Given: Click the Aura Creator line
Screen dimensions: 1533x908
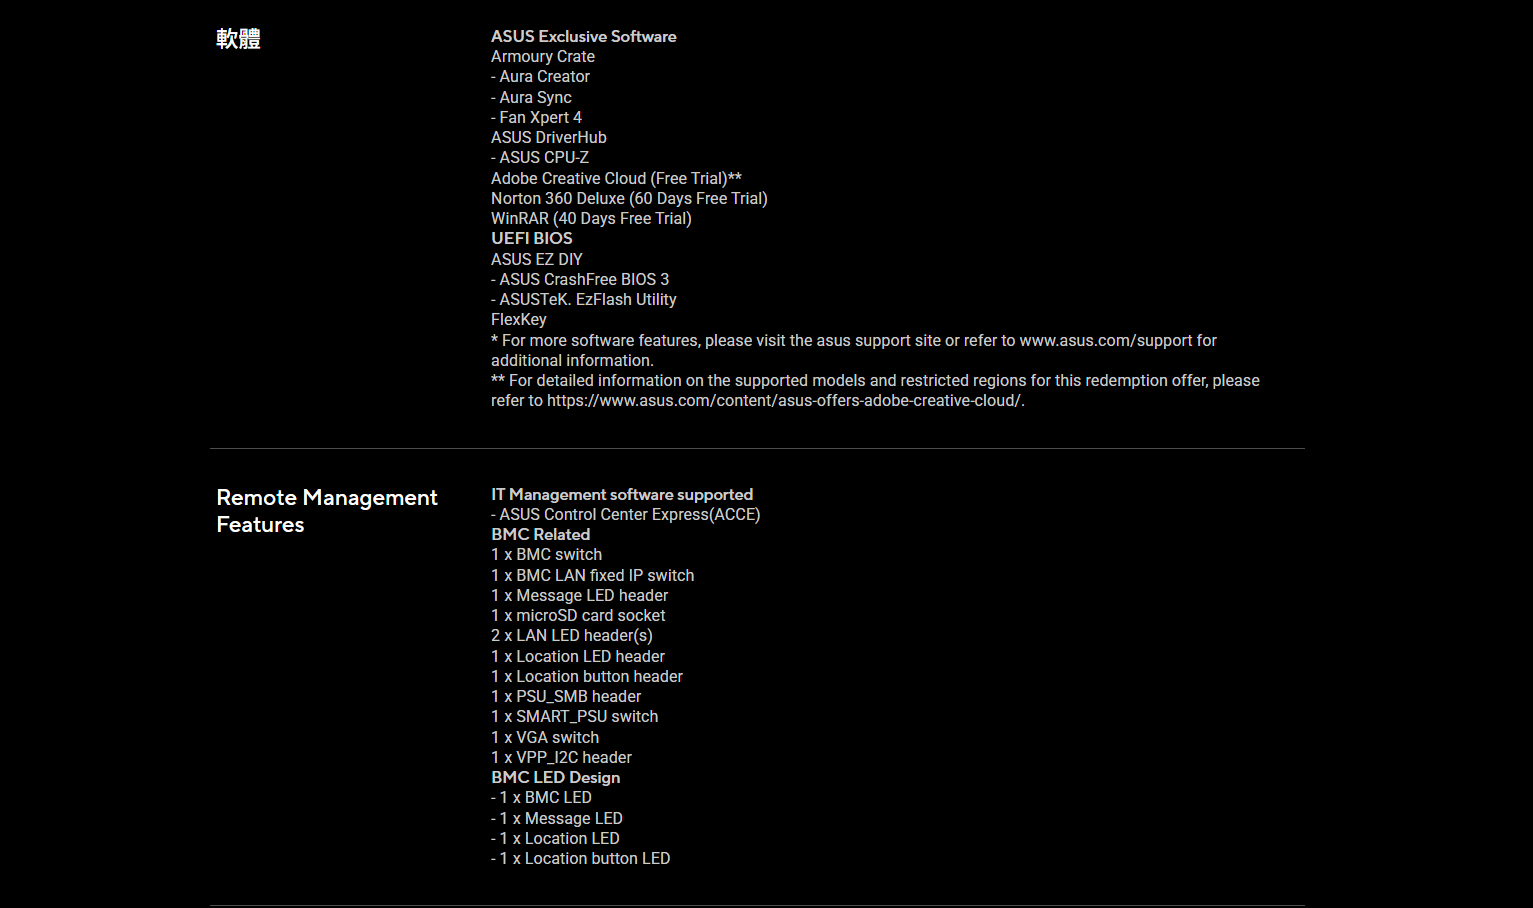Looking at the screenshot, I should [540, 77].
